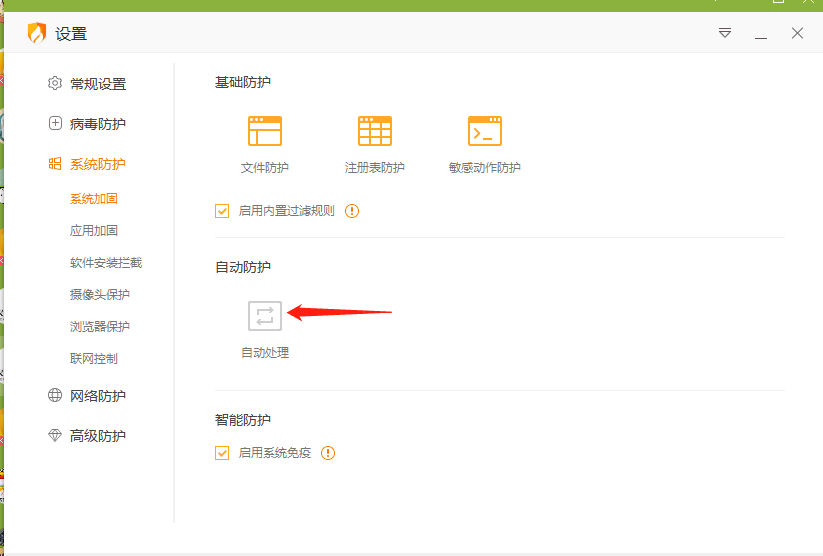This screenshot has height=556, width=823.
Task: Click the 自动处理 auto-handle icon
Action: 265,316
